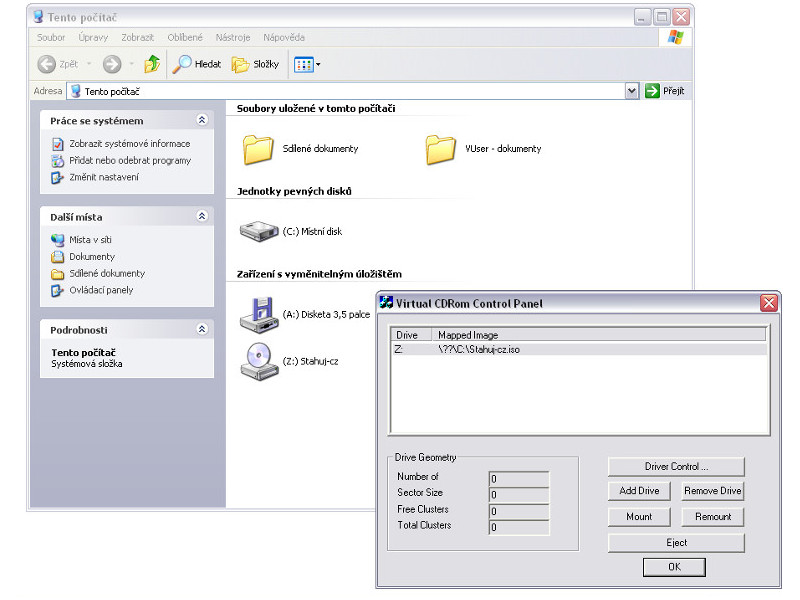Click the Přejít go button
The width and height of the screenshot is (800, 600).
coord(664,91)
